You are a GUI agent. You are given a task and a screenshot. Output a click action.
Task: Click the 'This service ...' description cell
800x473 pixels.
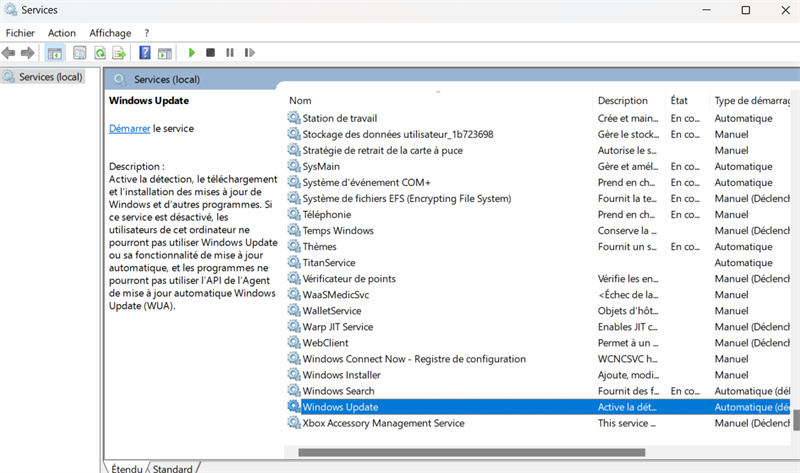tap(627, 422)
